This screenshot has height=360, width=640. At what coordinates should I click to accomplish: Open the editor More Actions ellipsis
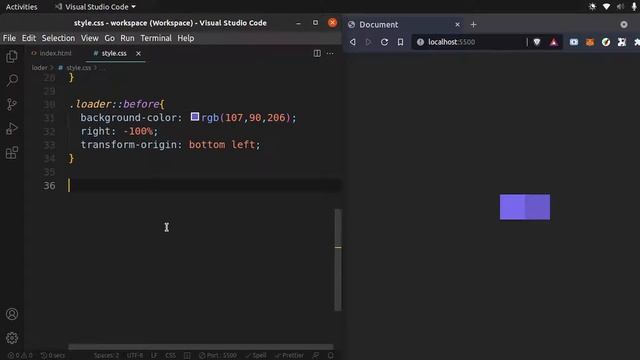[x=330, y=53]
